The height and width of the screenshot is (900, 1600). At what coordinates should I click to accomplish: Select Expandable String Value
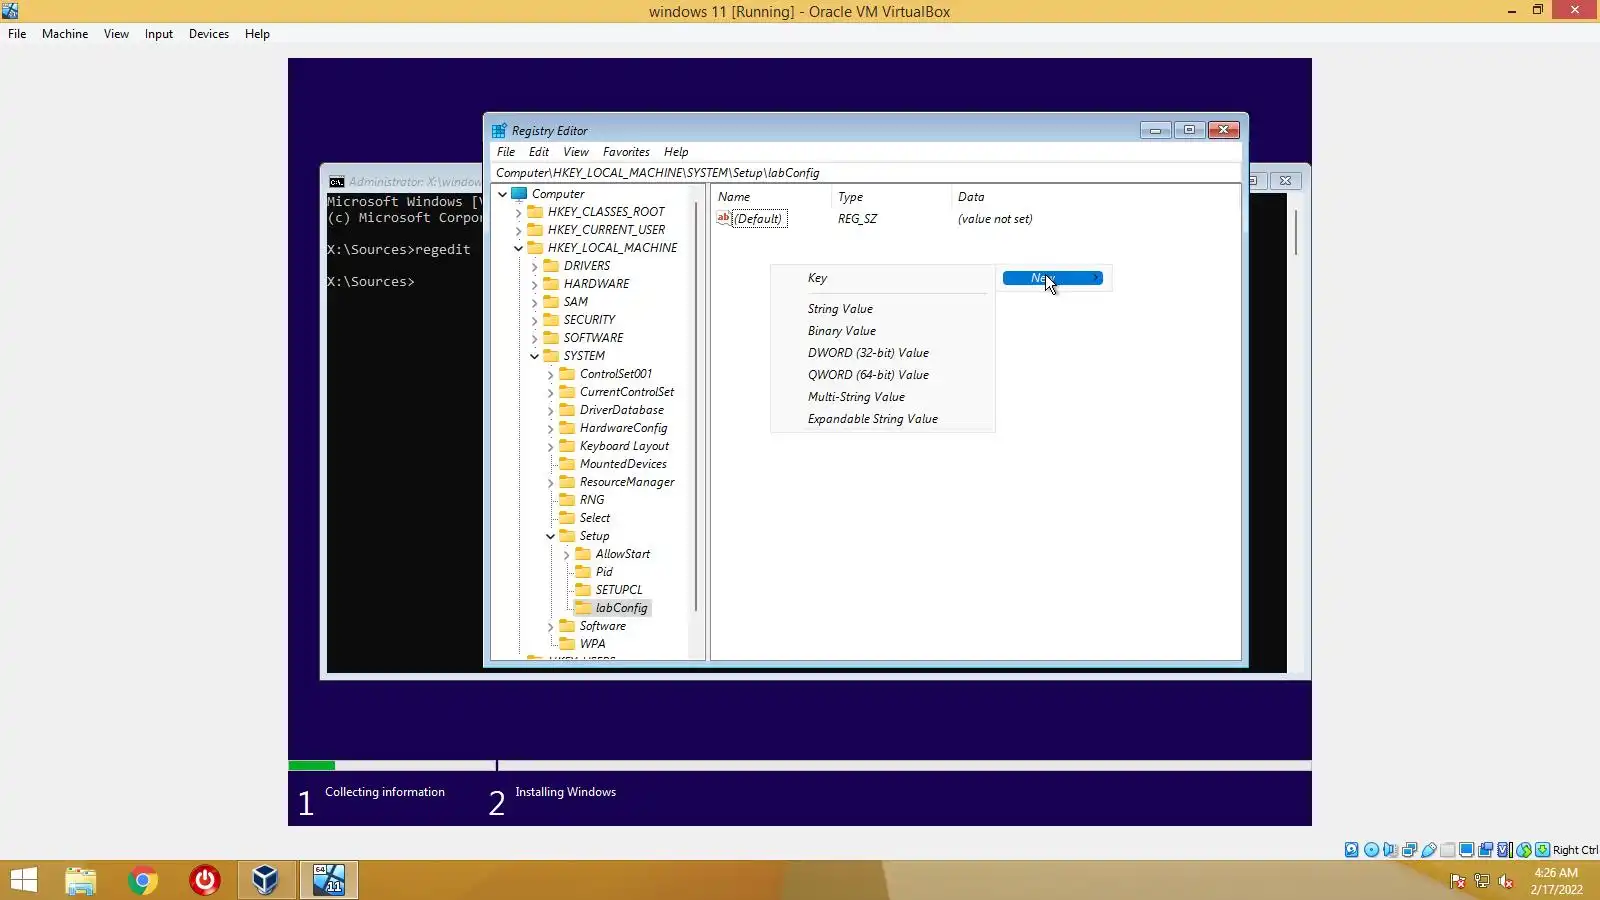882,419
